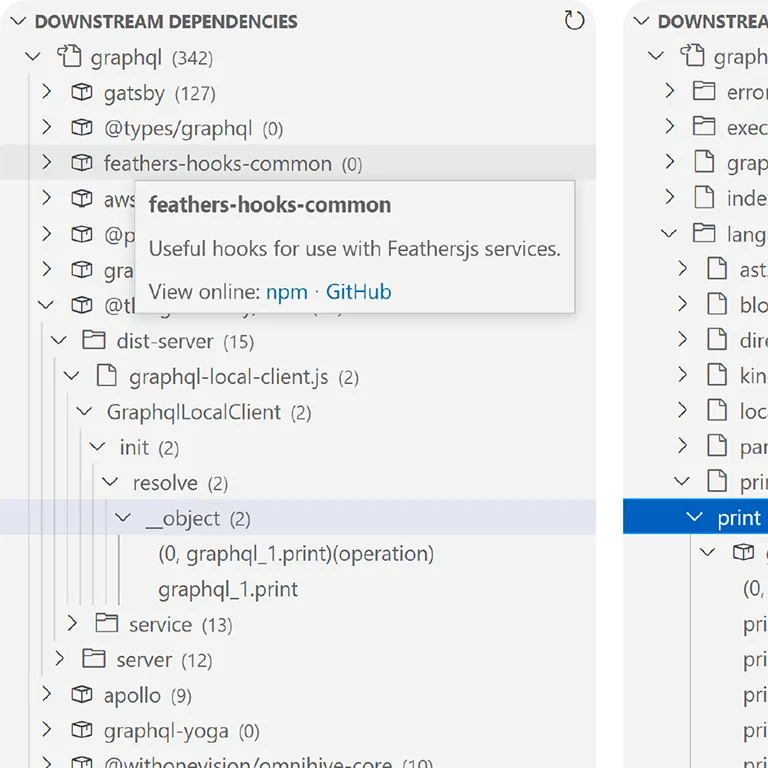
Task: Click the server folder icon
Action: coord(94,658)
